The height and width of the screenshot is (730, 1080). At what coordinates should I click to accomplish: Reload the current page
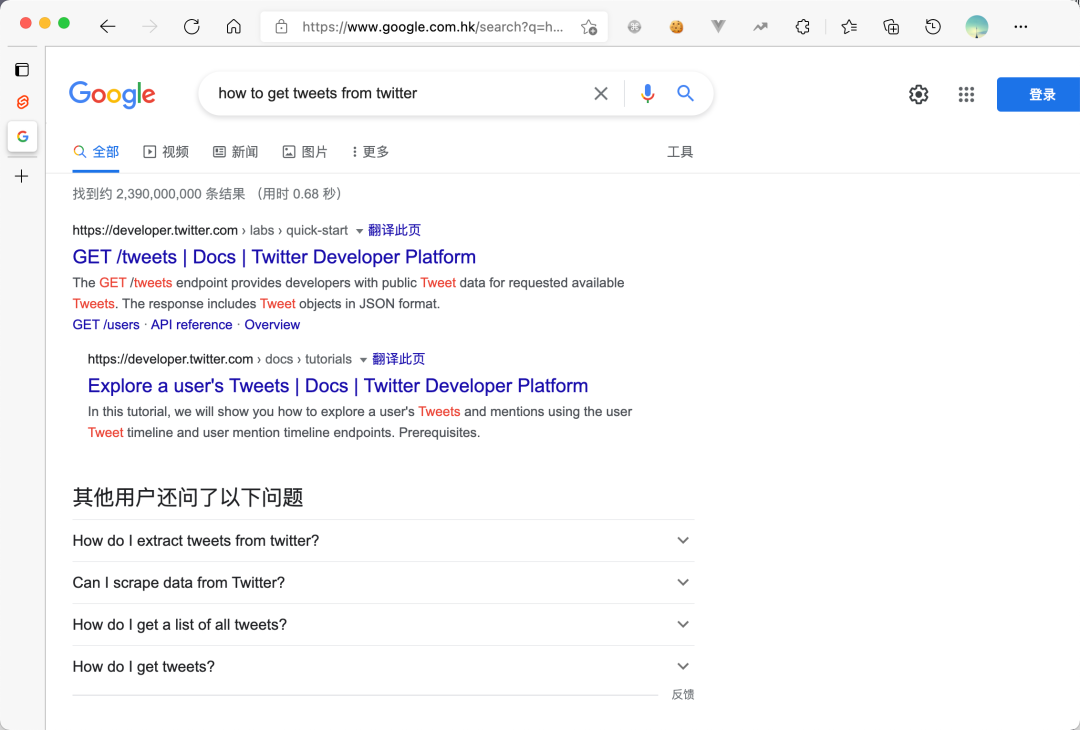tap(191, 27)
